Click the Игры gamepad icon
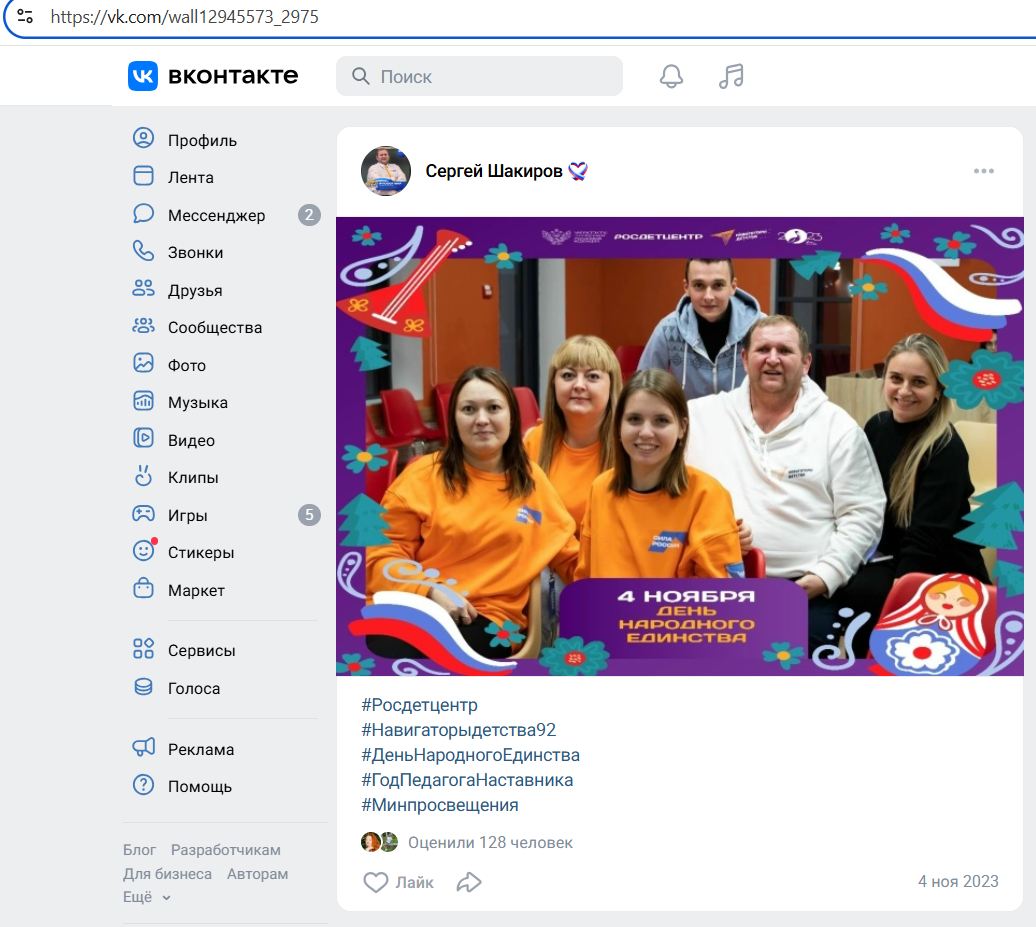 click(x=143, y=513)
